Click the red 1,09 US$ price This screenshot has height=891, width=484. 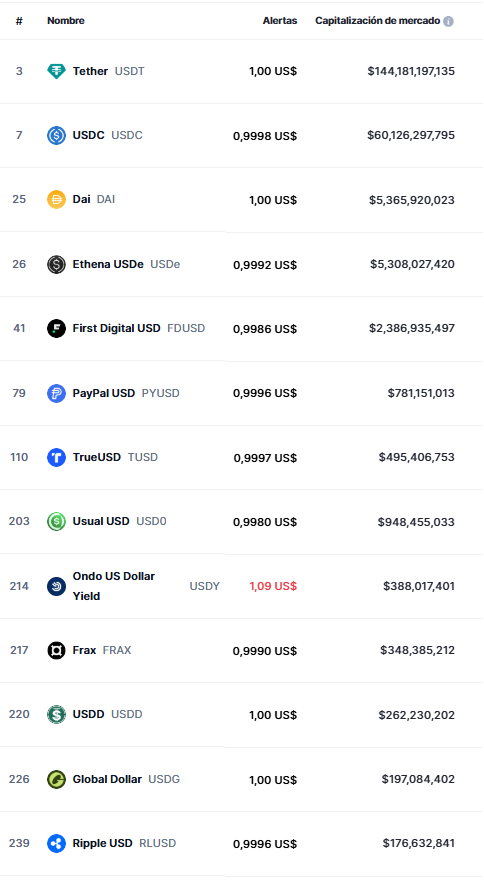[x=273, y=586]
